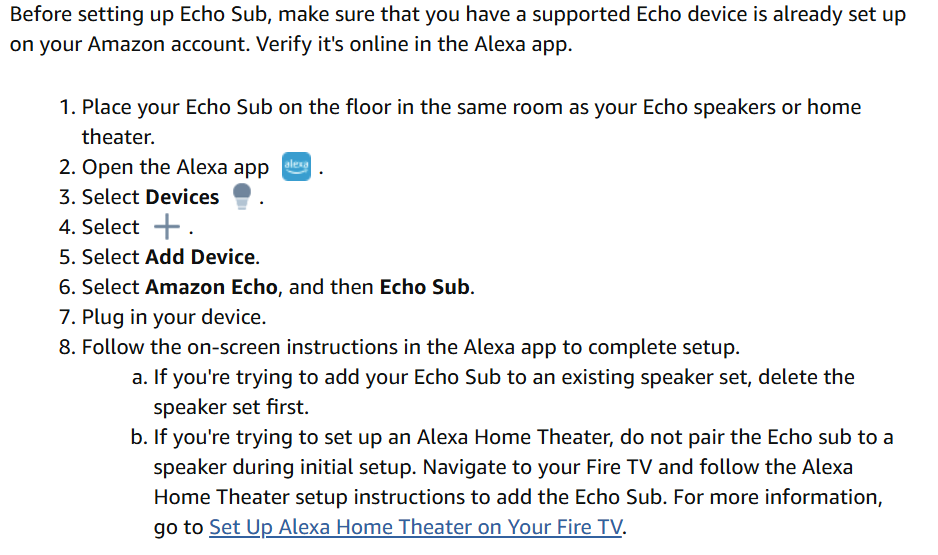Click sub-step a about existing speaker set
938x555 pixels.
coord(500,377)
